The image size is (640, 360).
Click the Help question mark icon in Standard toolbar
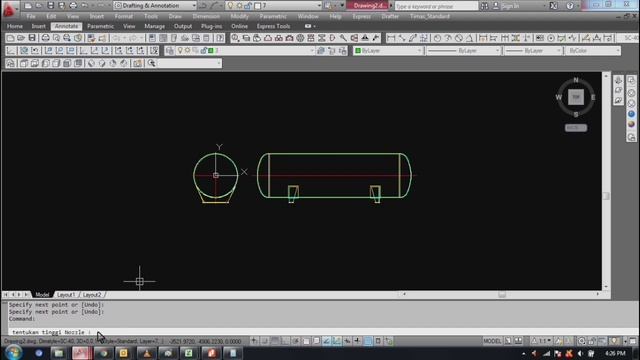point(220,38)
